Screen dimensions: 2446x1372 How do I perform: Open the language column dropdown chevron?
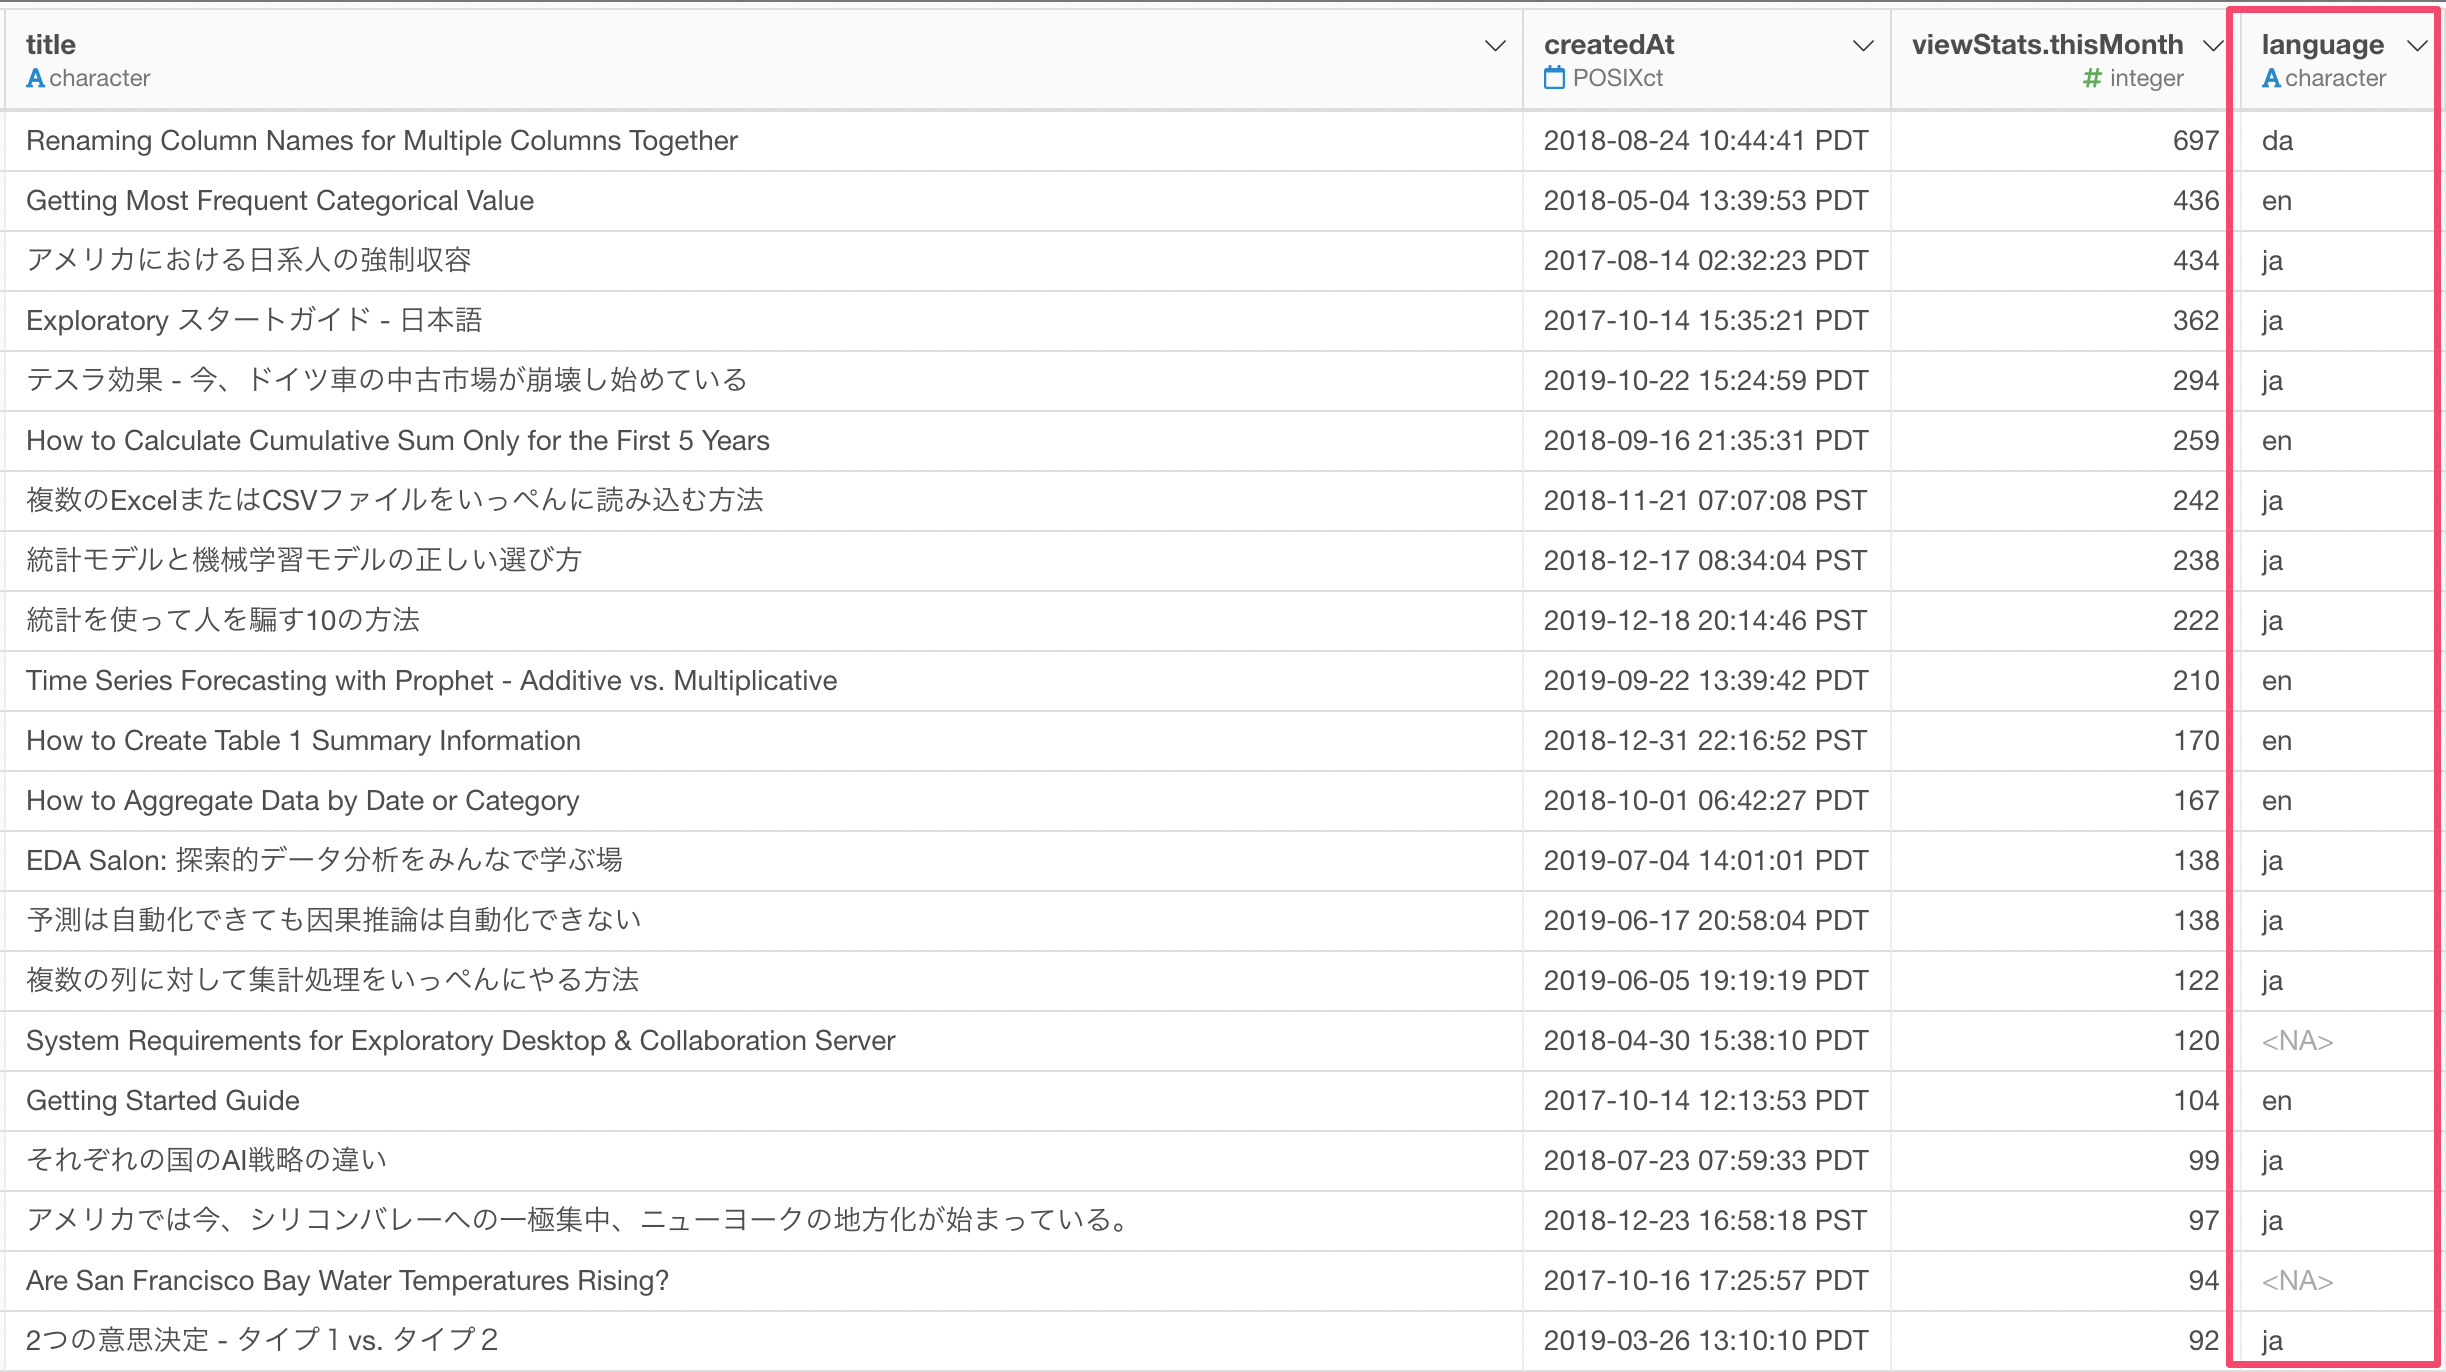pyautogui.click(x=2417, y=46)
